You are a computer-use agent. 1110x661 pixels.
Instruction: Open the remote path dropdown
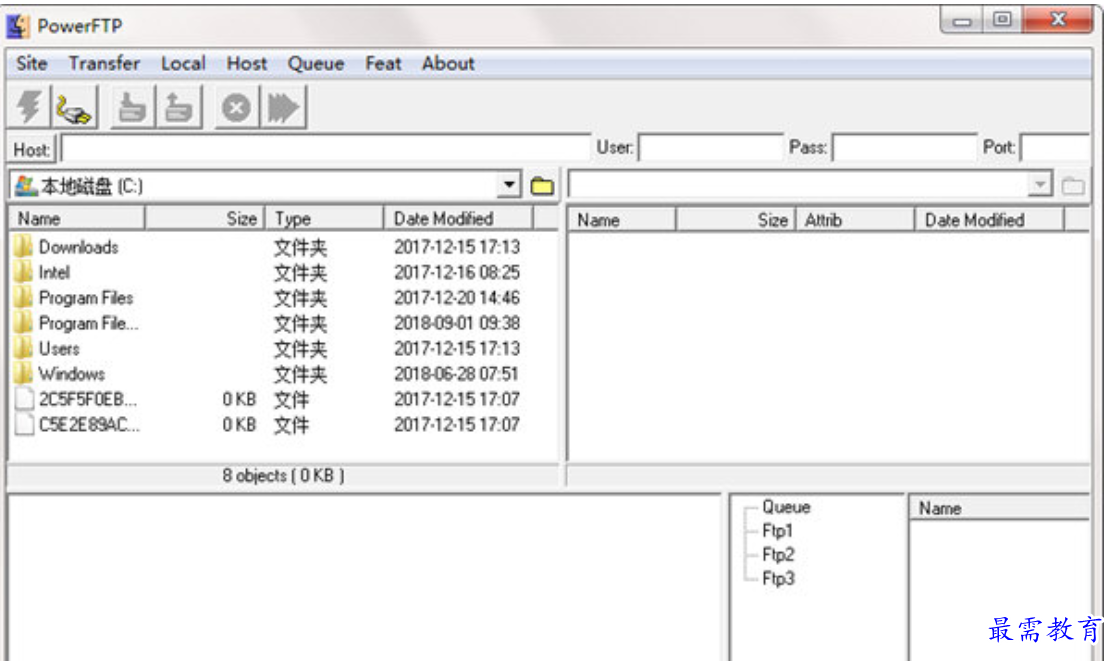coord(1039,185)
